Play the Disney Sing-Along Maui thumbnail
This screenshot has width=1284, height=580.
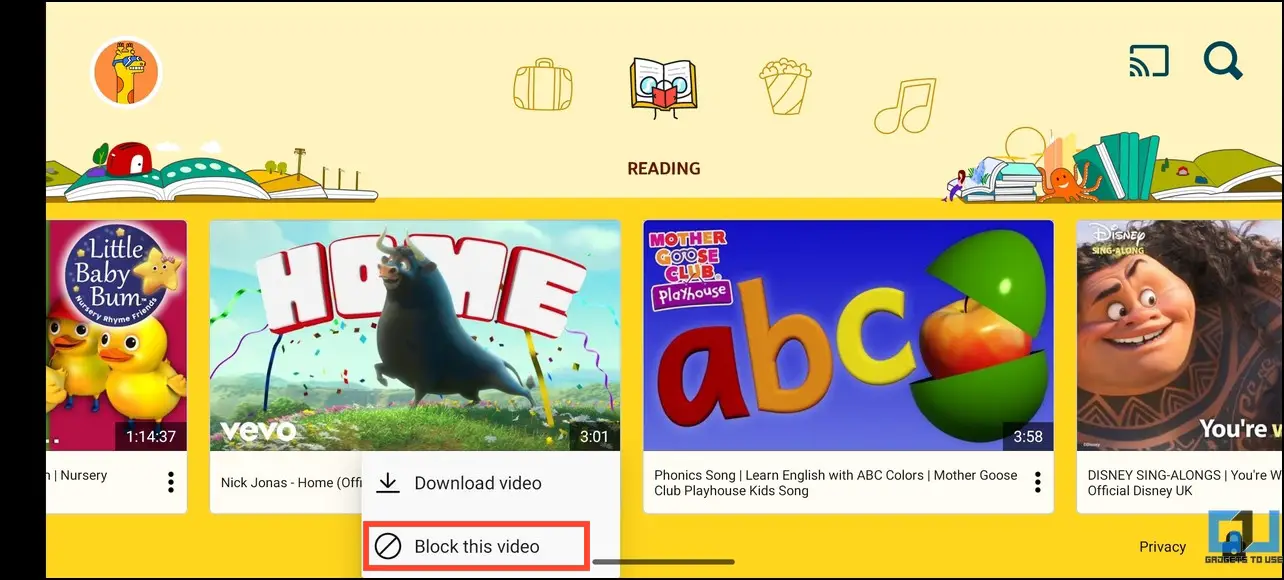point(1180,335)
